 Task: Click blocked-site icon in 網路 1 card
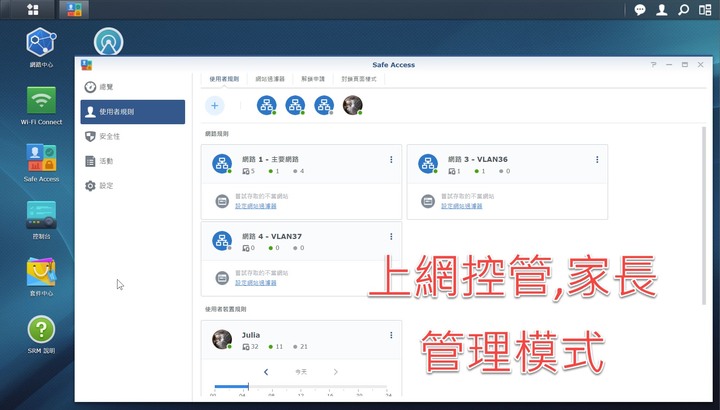[x=222, y=201]
